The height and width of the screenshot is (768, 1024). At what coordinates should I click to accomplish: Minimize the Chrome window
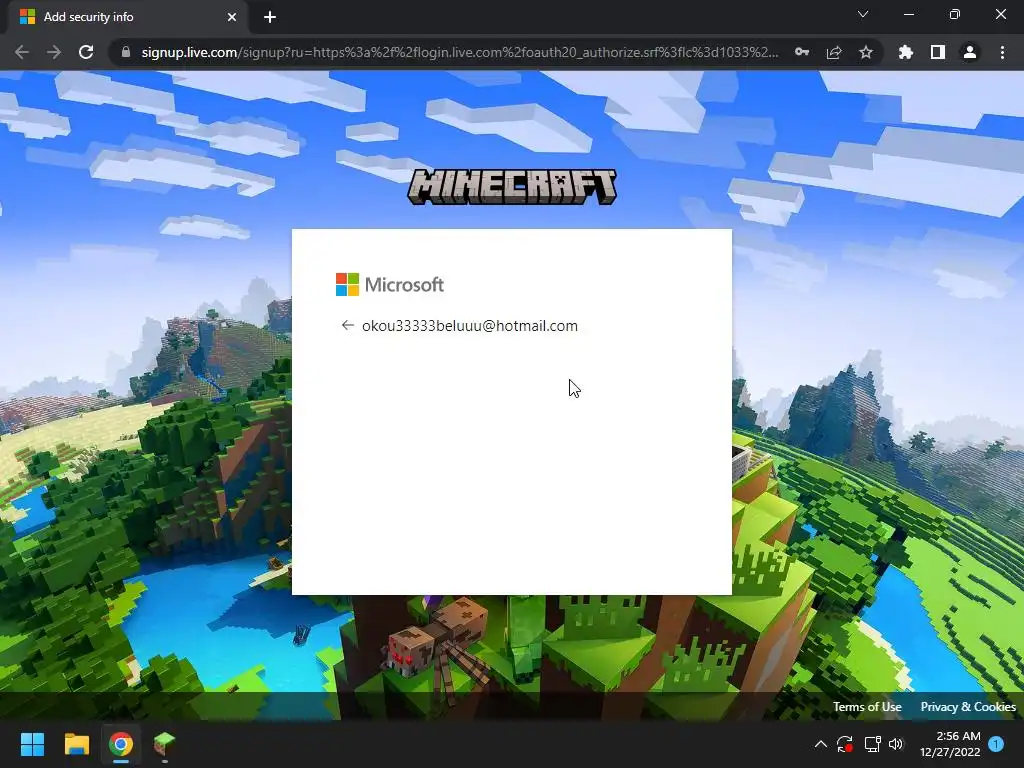click(908, 14)
